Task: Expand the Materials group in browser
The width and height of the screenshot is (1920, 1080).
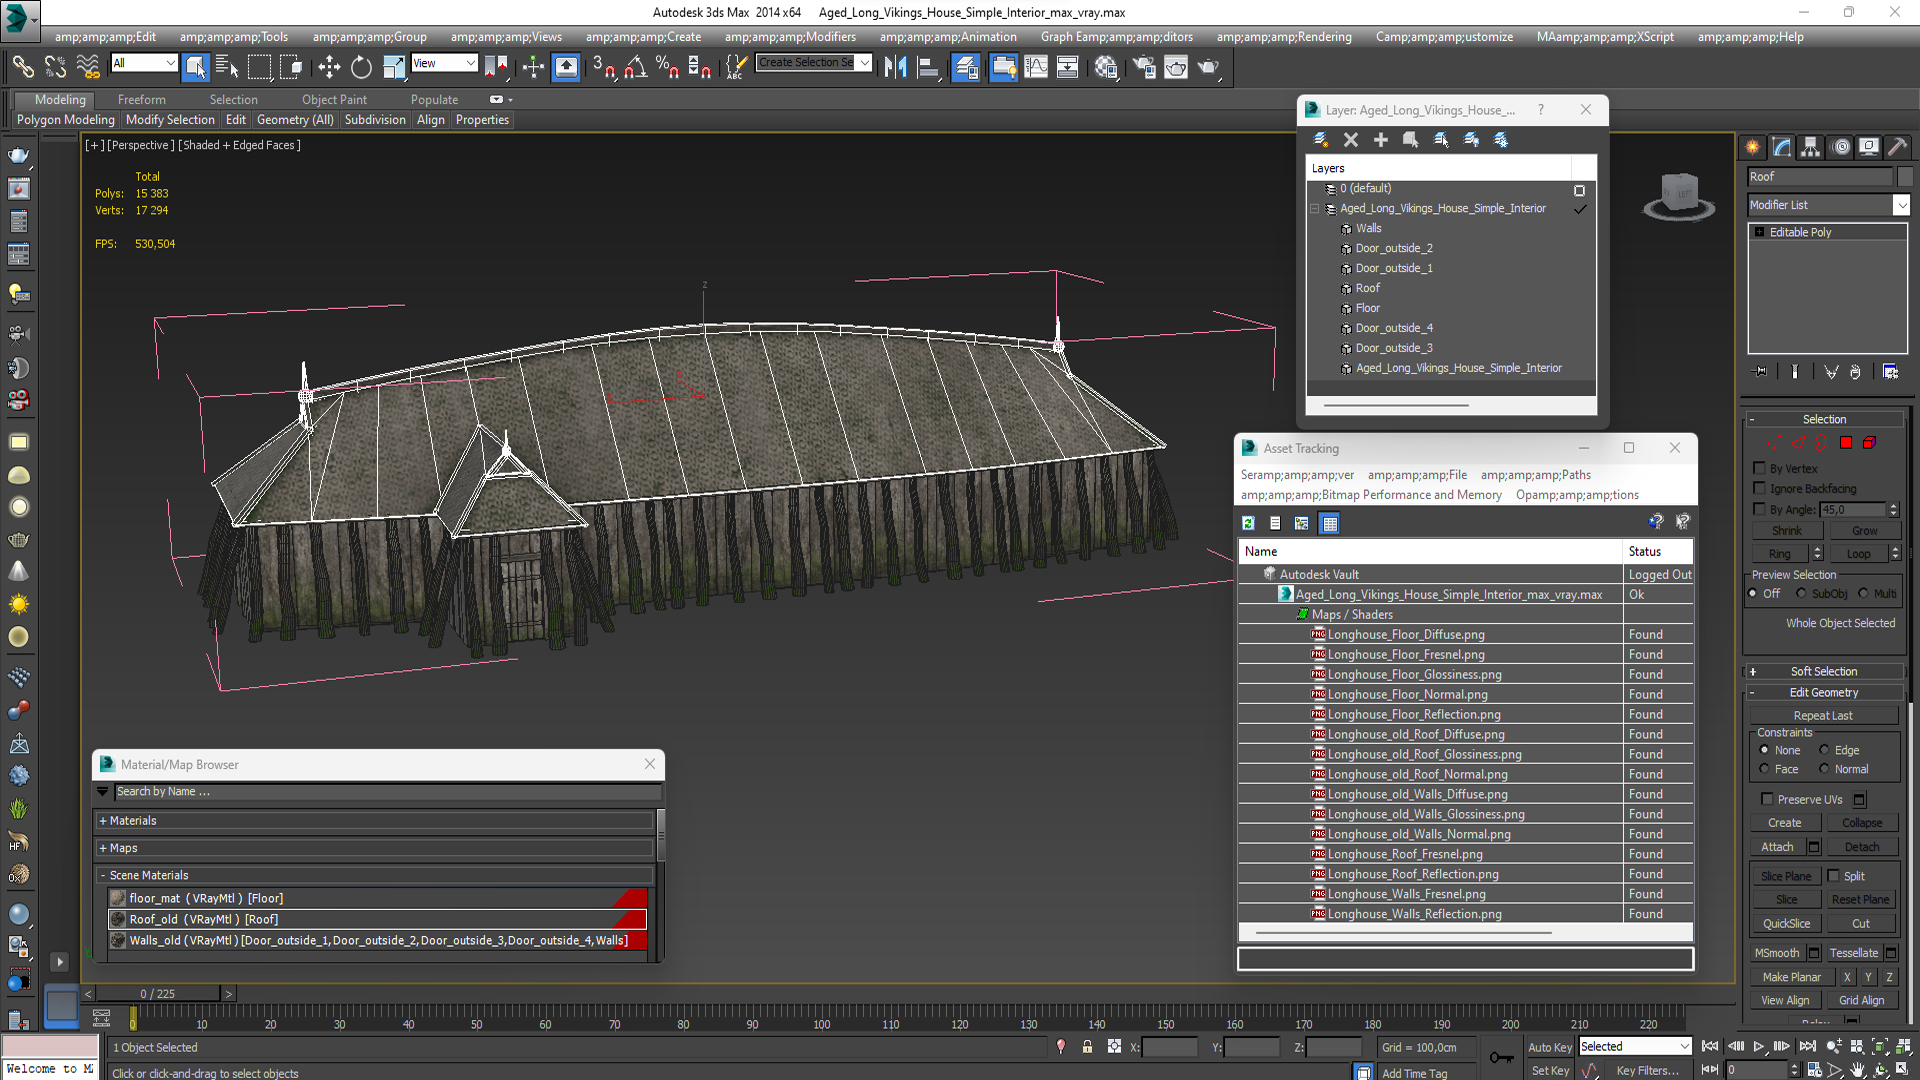Action: click(103, 821)
